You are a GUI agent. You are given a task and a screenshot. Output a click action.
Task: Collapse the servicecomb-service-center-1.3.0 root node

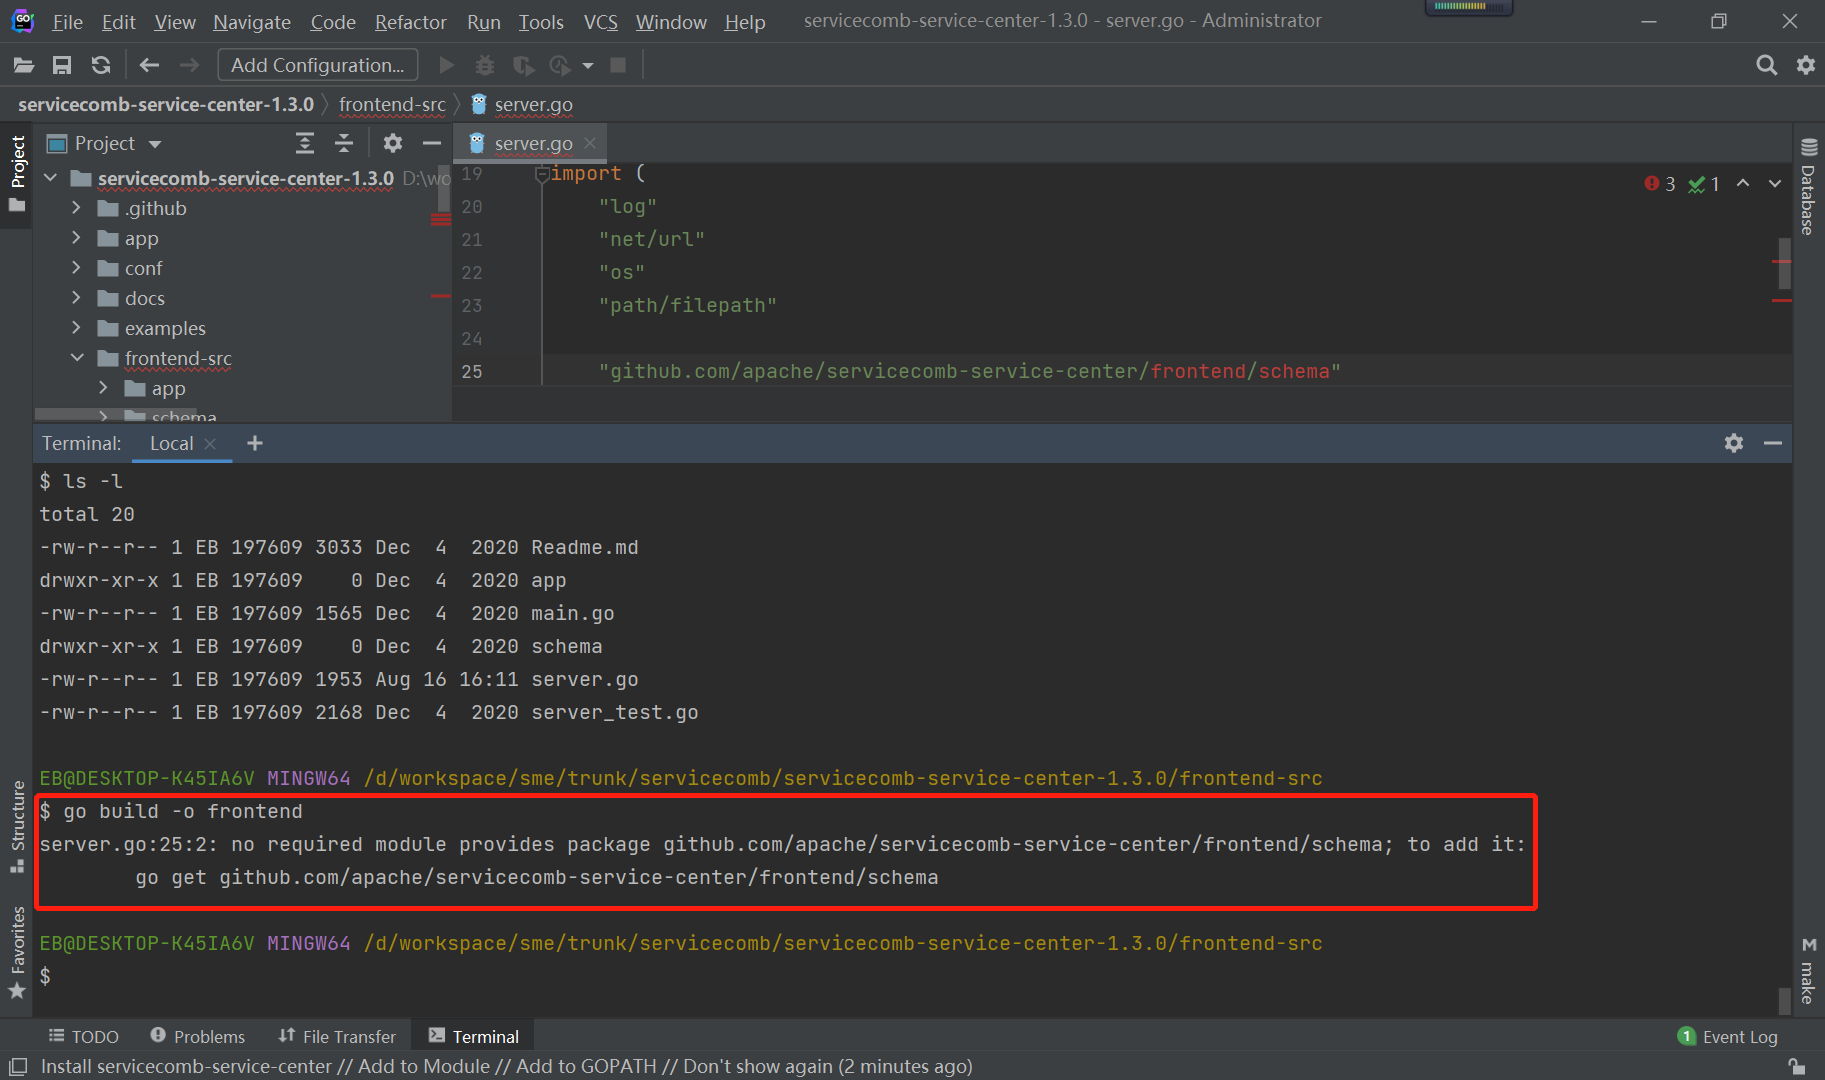tap(51, 178)
